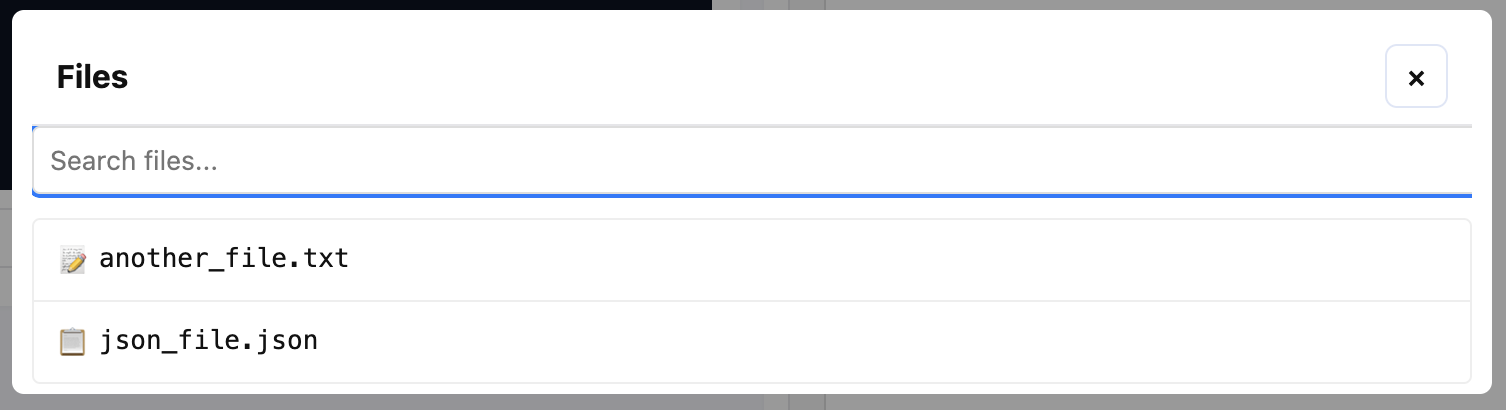Open json_file.json from the list
Image resolution: width=1506 pixels, height=410 pixels.
click(208, 342)
